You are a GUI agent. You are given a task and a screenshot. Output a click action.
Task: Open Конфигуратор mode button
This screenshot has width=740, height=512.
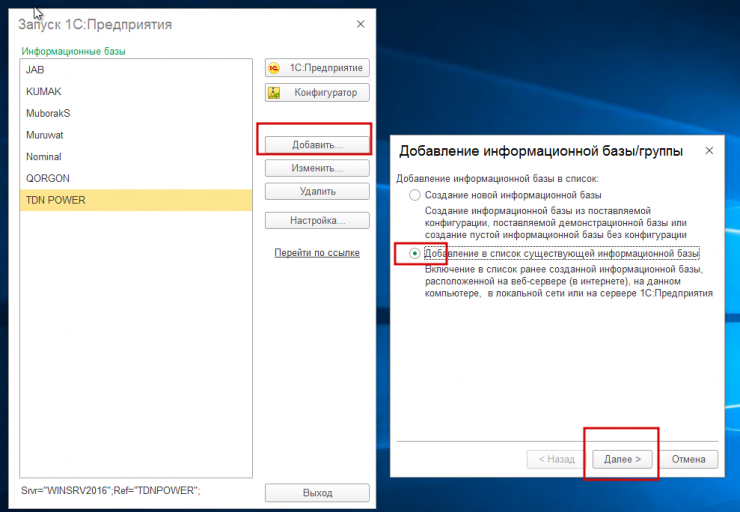[x=317, y=92]
